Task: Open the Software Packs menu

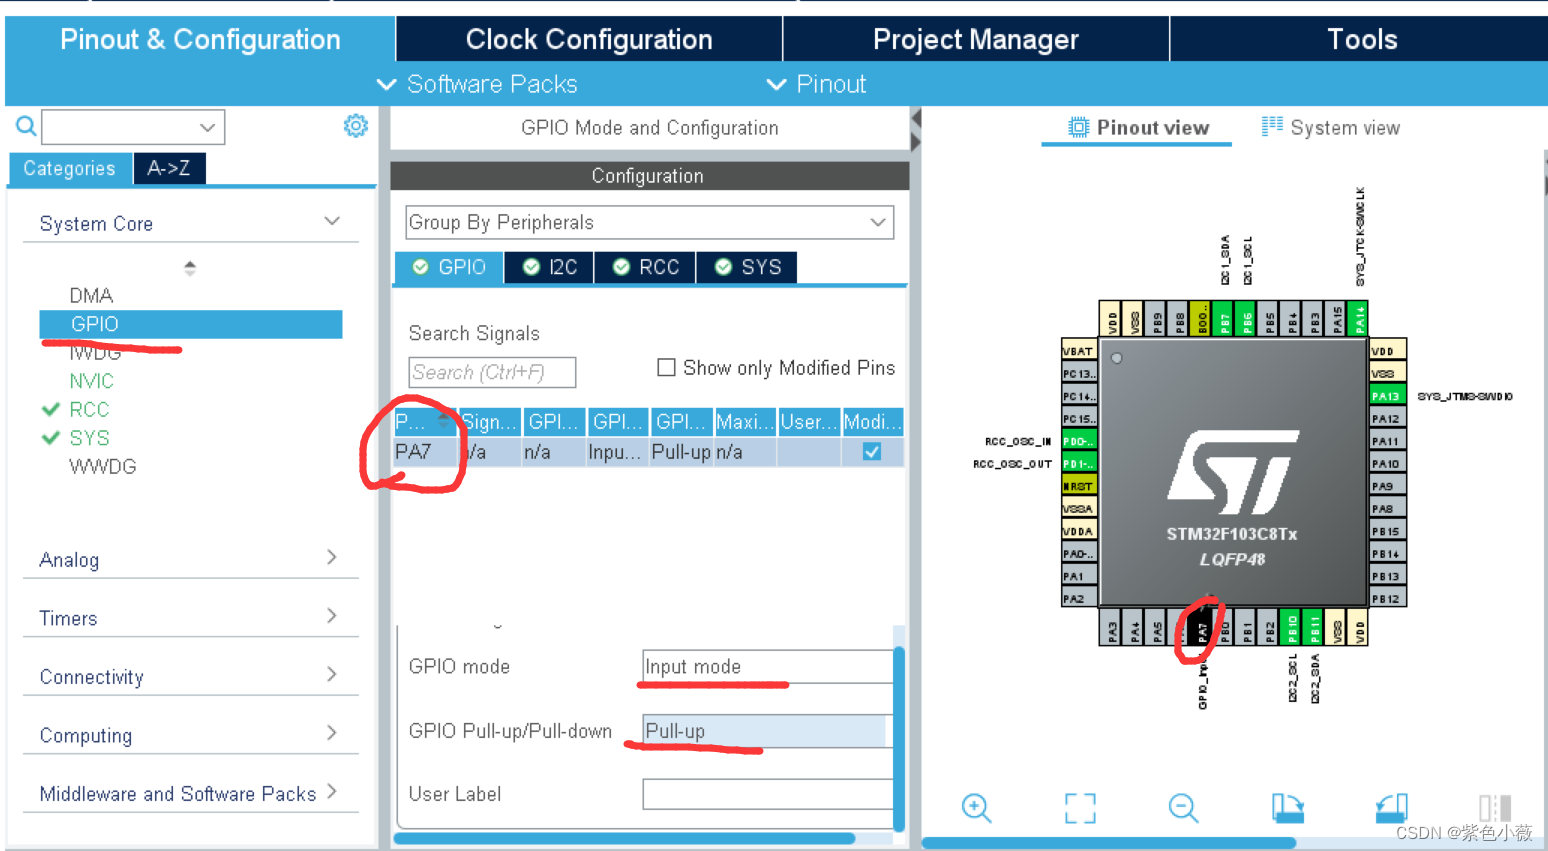Action: pyautogui.click(x=477, y=84)
